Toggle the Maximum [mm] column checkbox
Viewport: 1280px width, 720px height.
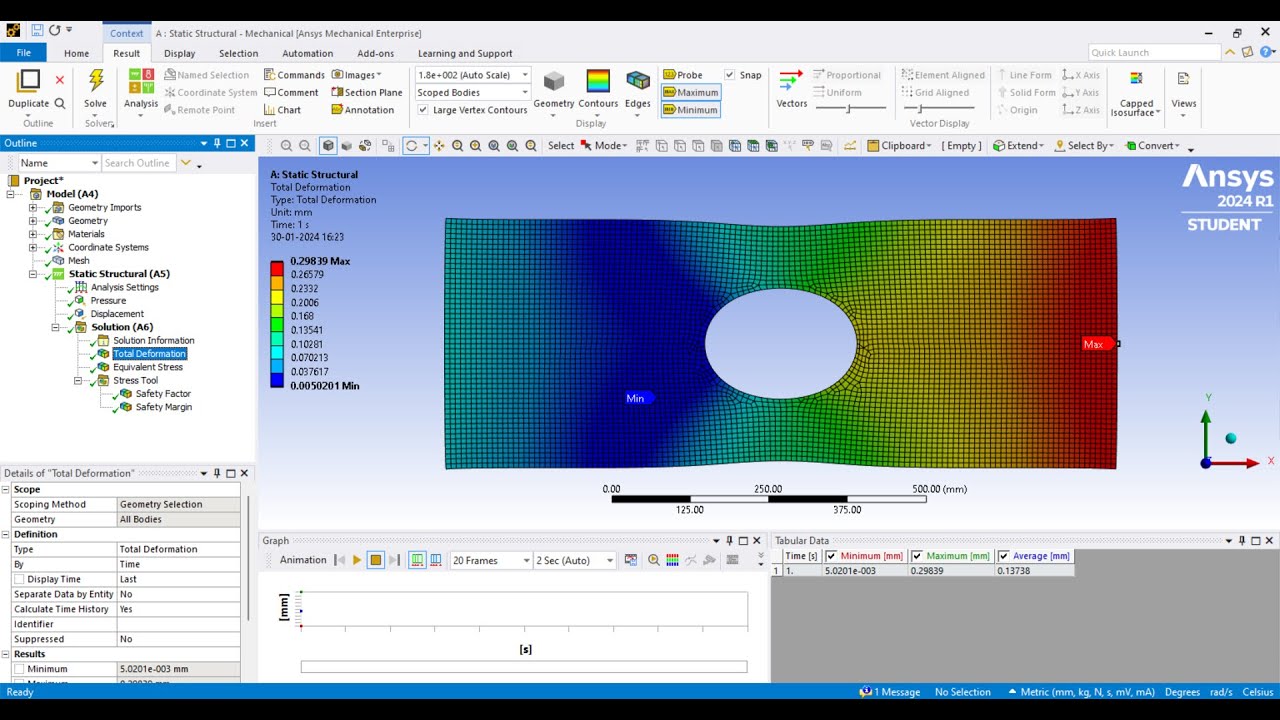tap(917, 556)
